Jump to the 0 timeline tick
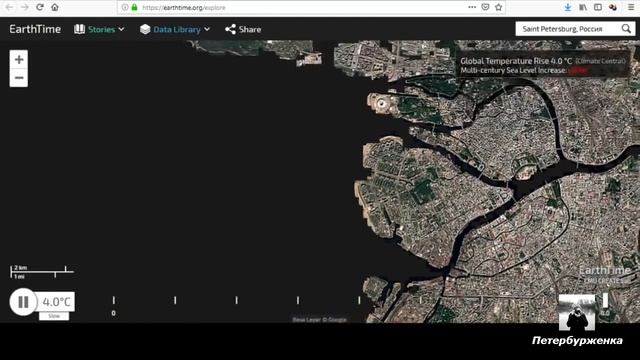640x360 pixels. coord(113,300)
